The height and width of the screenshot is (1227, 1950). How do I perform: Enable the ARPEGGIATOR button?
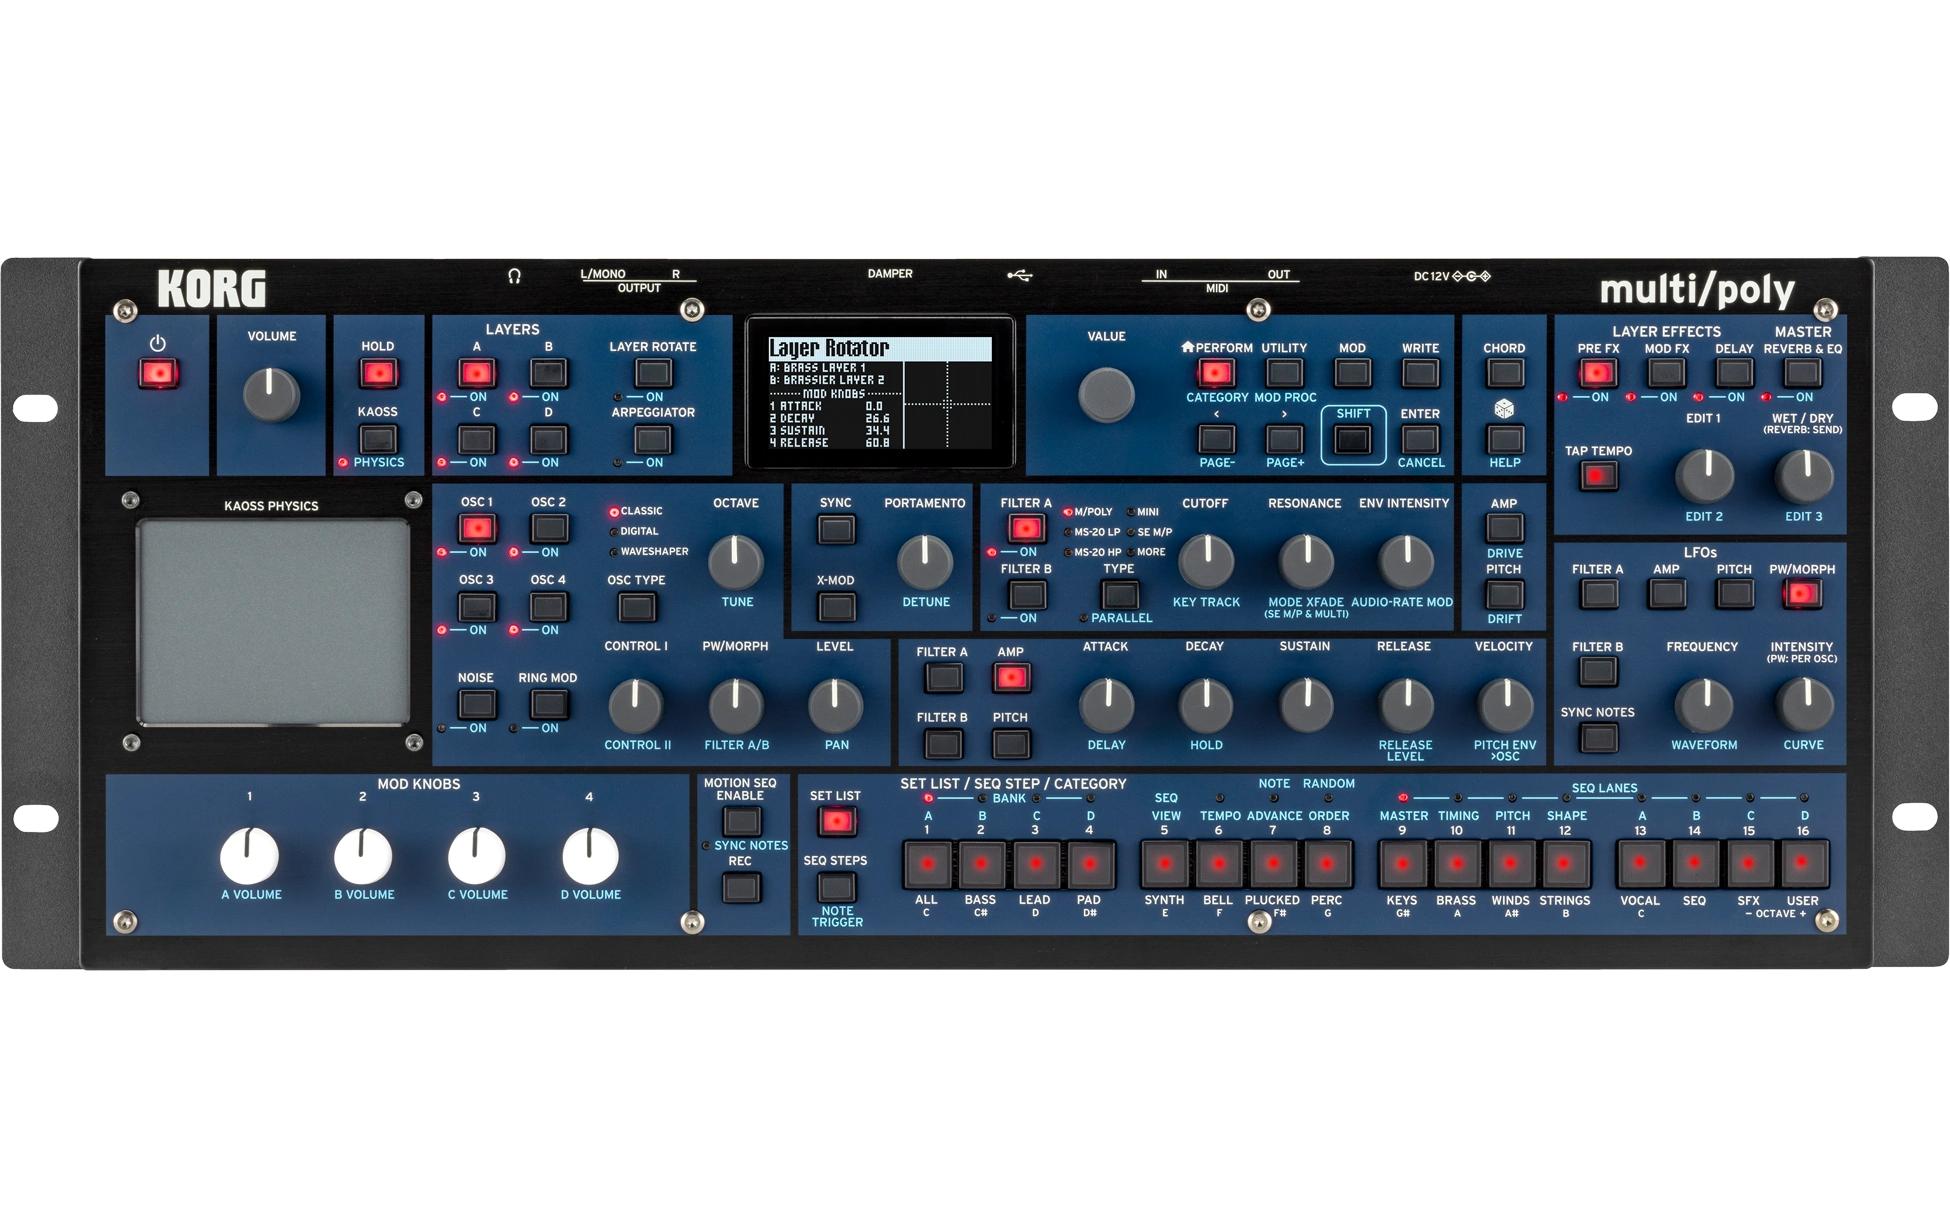652,439
